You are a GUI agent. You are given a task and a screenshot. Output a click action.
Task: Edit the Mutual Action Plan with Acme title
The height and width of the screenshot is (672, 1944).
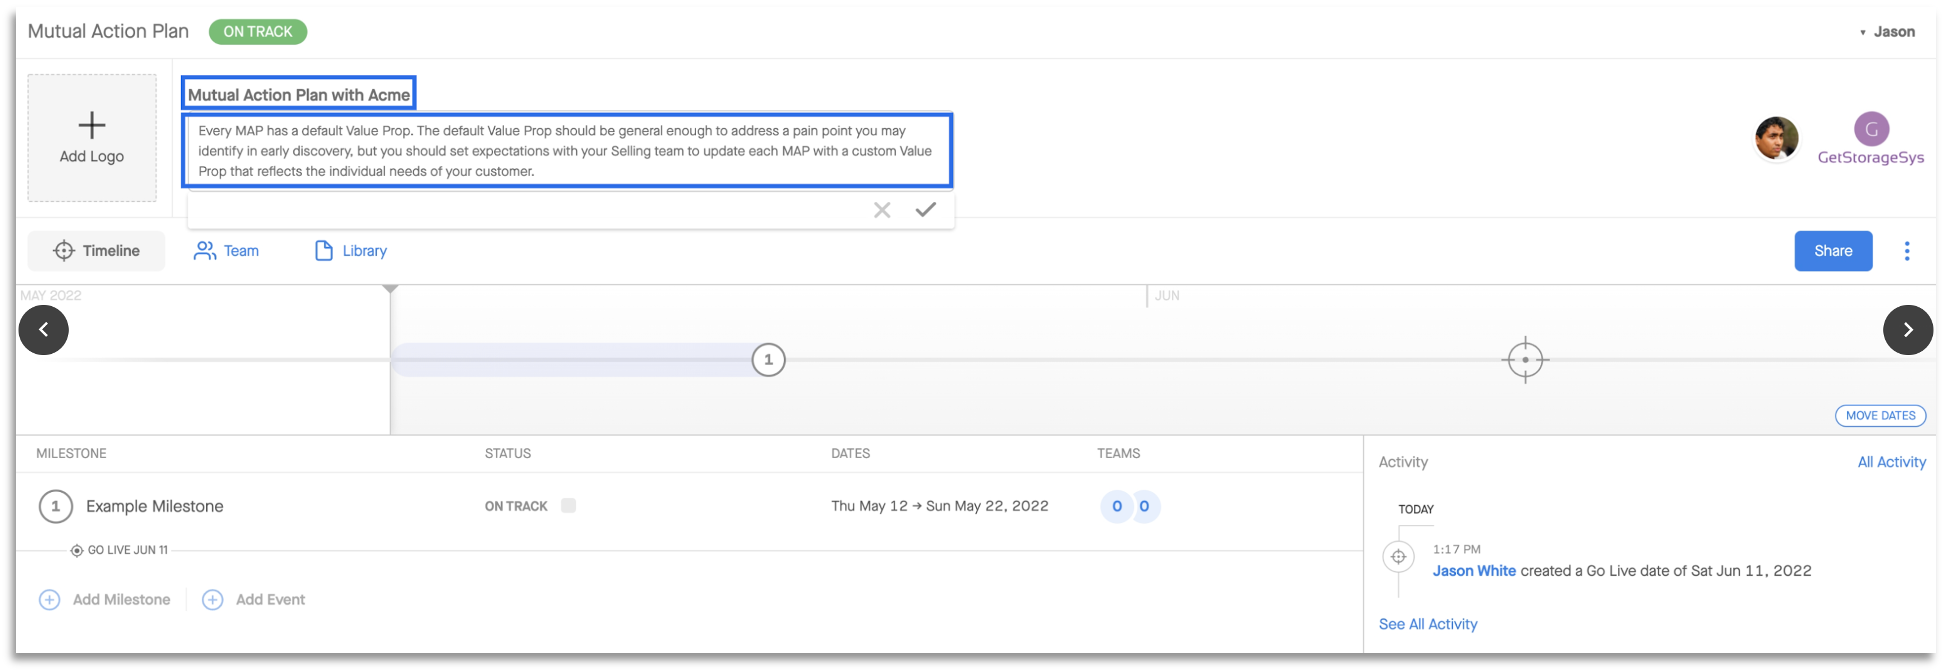click(299, 95)
